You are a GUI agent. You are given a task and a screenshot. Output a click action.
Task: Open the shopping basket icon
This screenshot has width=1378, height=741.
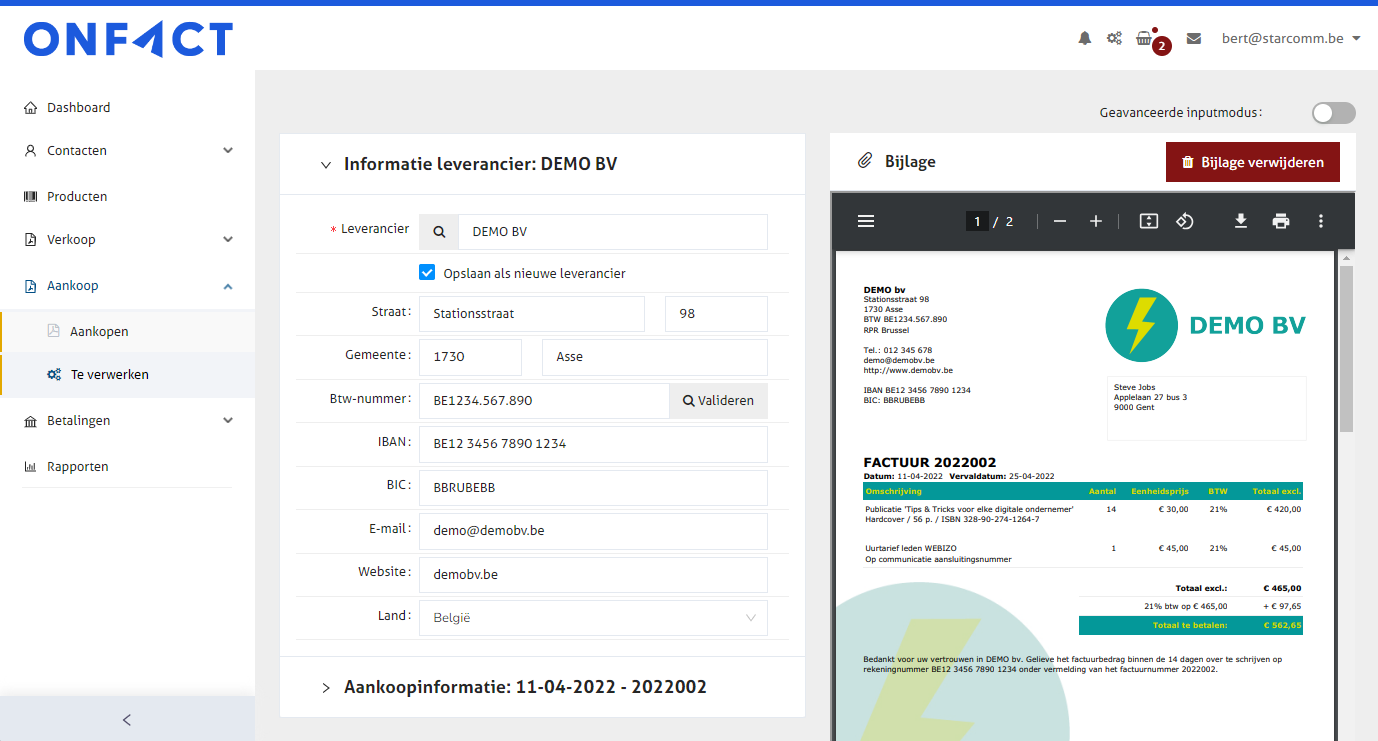coord(1144,39)
